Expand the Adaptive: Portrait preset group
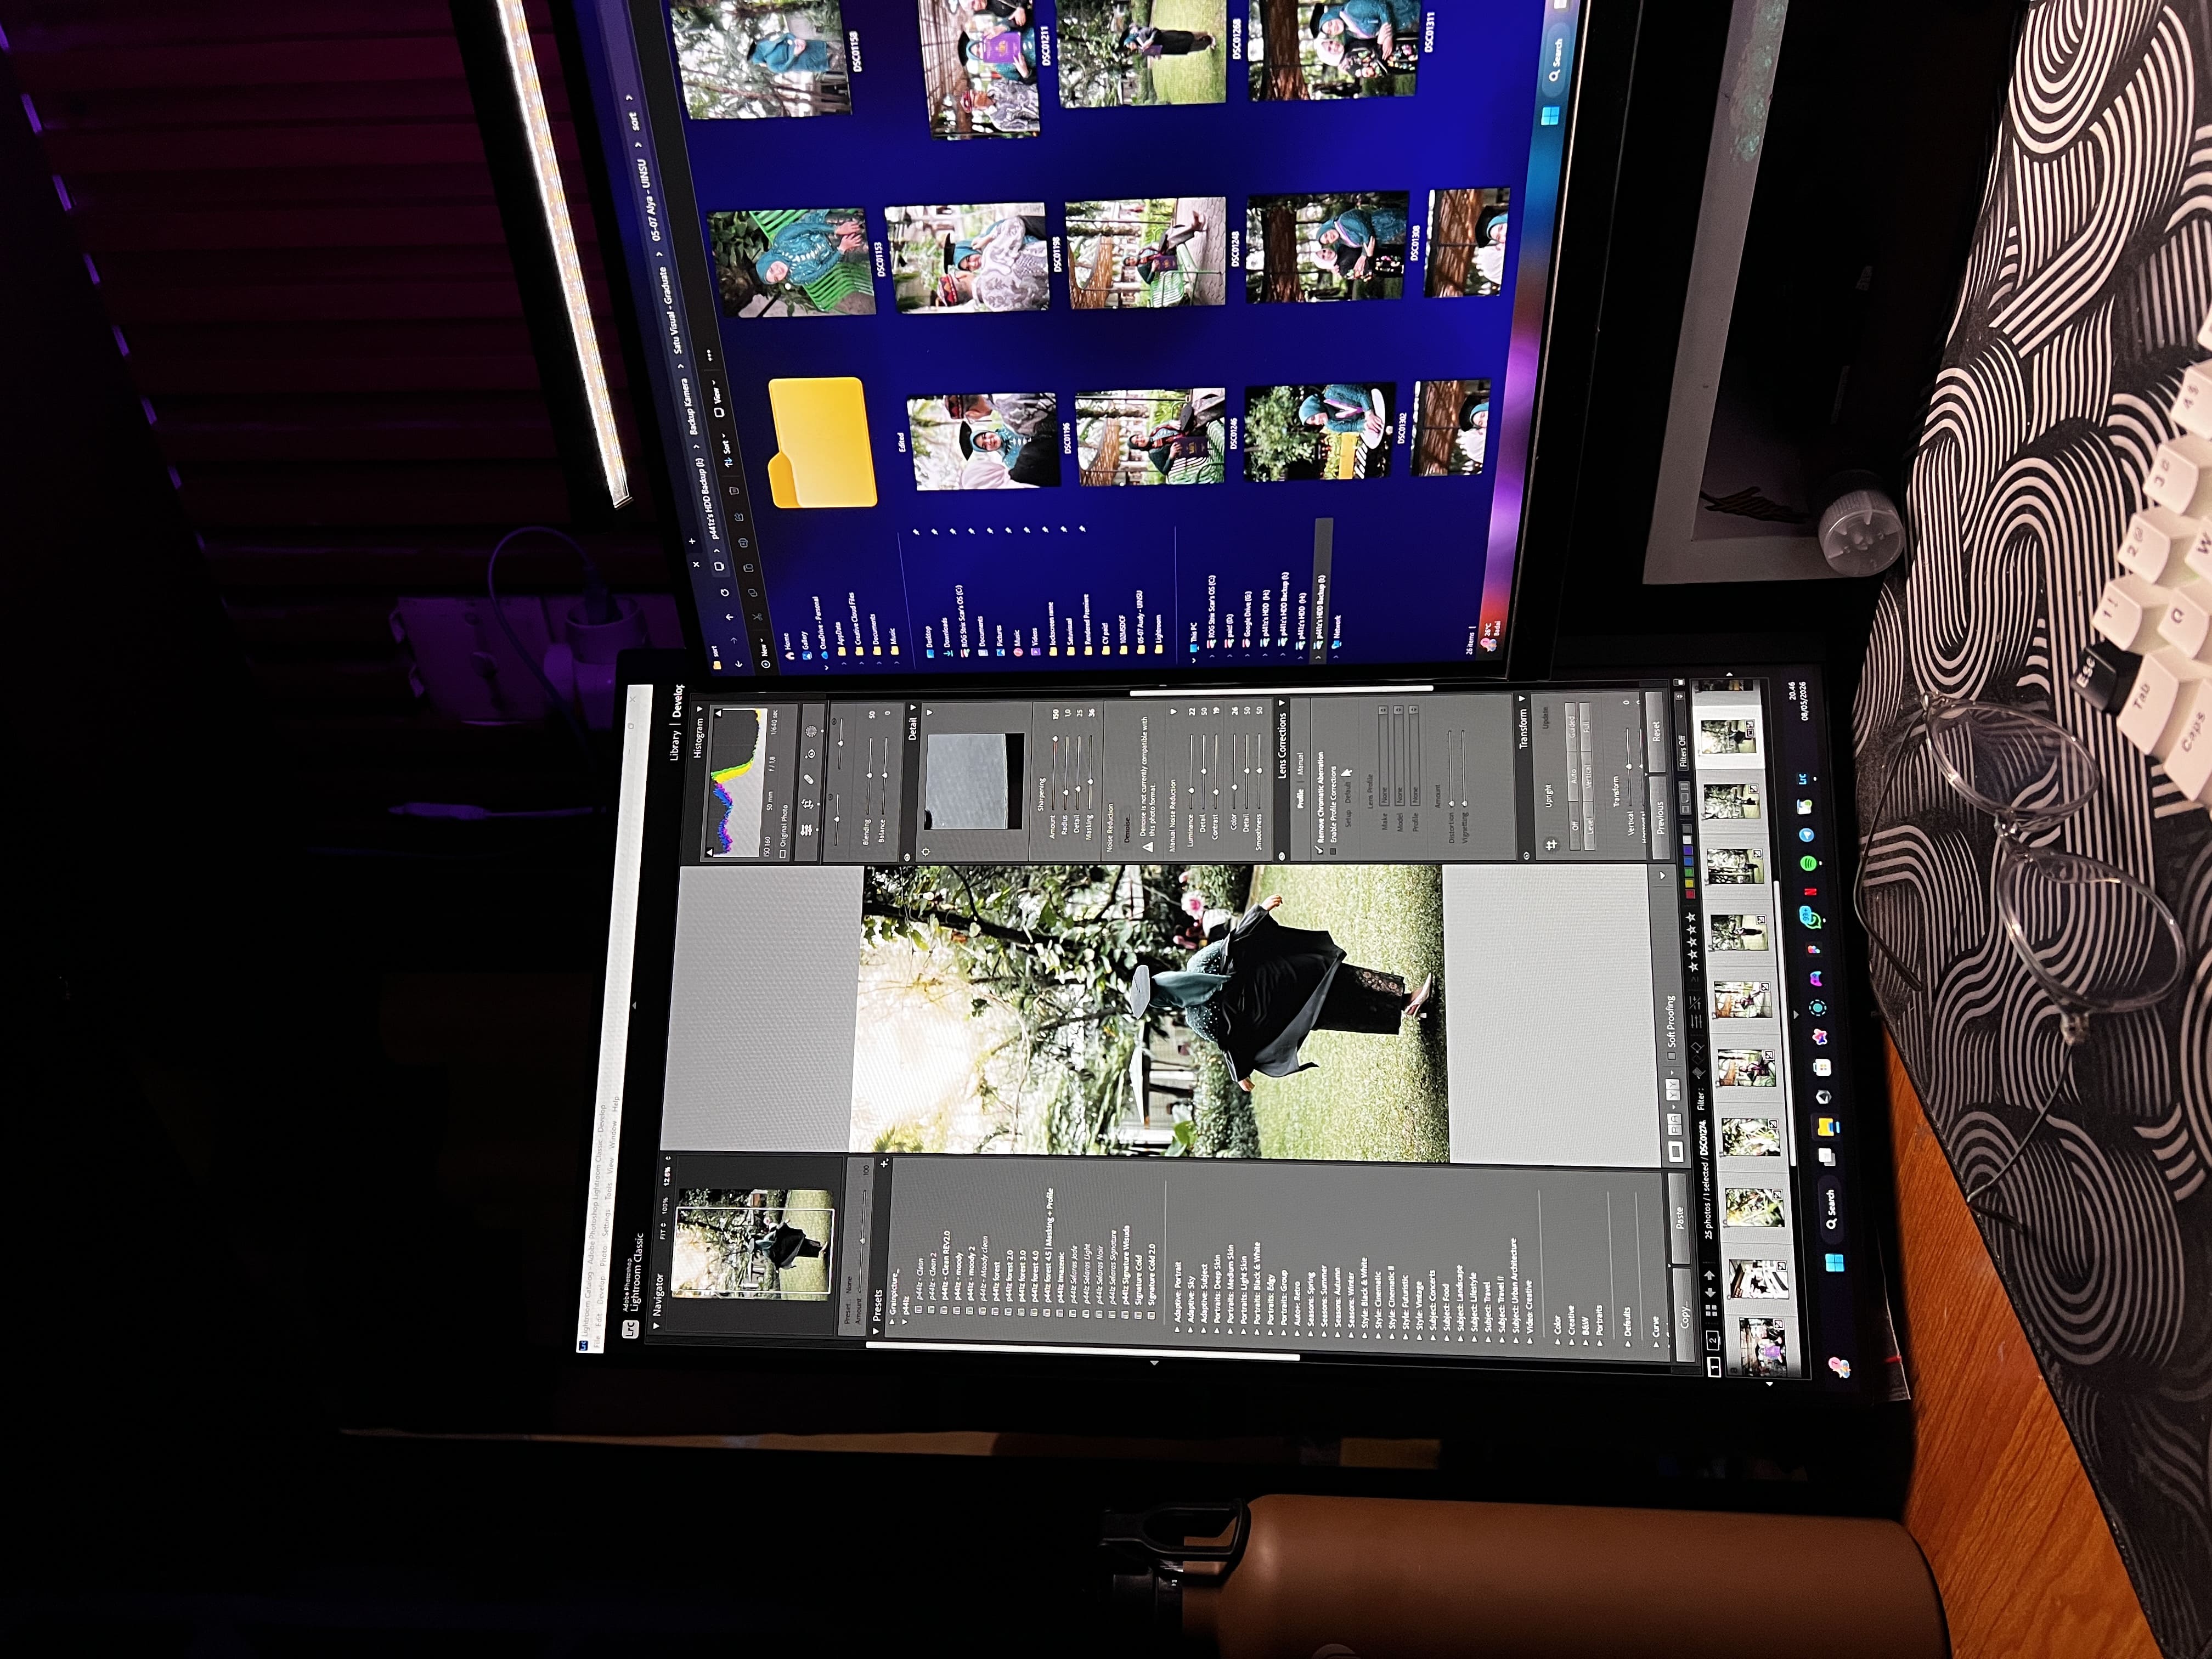The image size is (2212, 1659). pos(1177,1330)
